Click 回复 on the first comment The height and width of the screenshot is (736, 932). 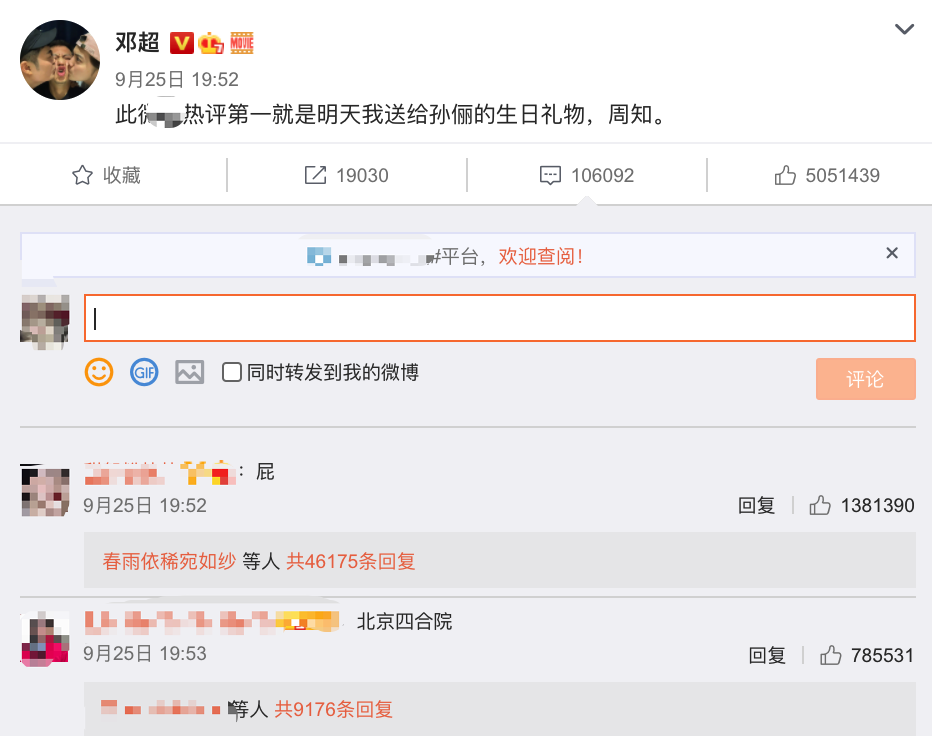pyautogui.click(x=757, y=506)
